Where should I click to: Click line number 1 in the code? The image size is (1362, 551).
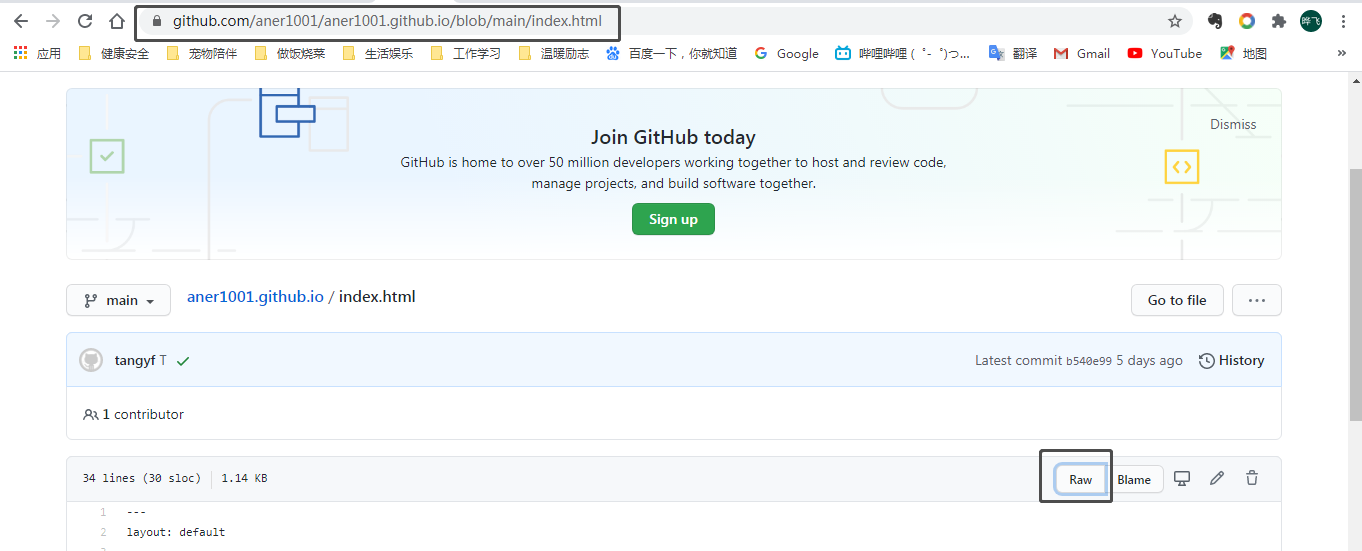(102, 512)
